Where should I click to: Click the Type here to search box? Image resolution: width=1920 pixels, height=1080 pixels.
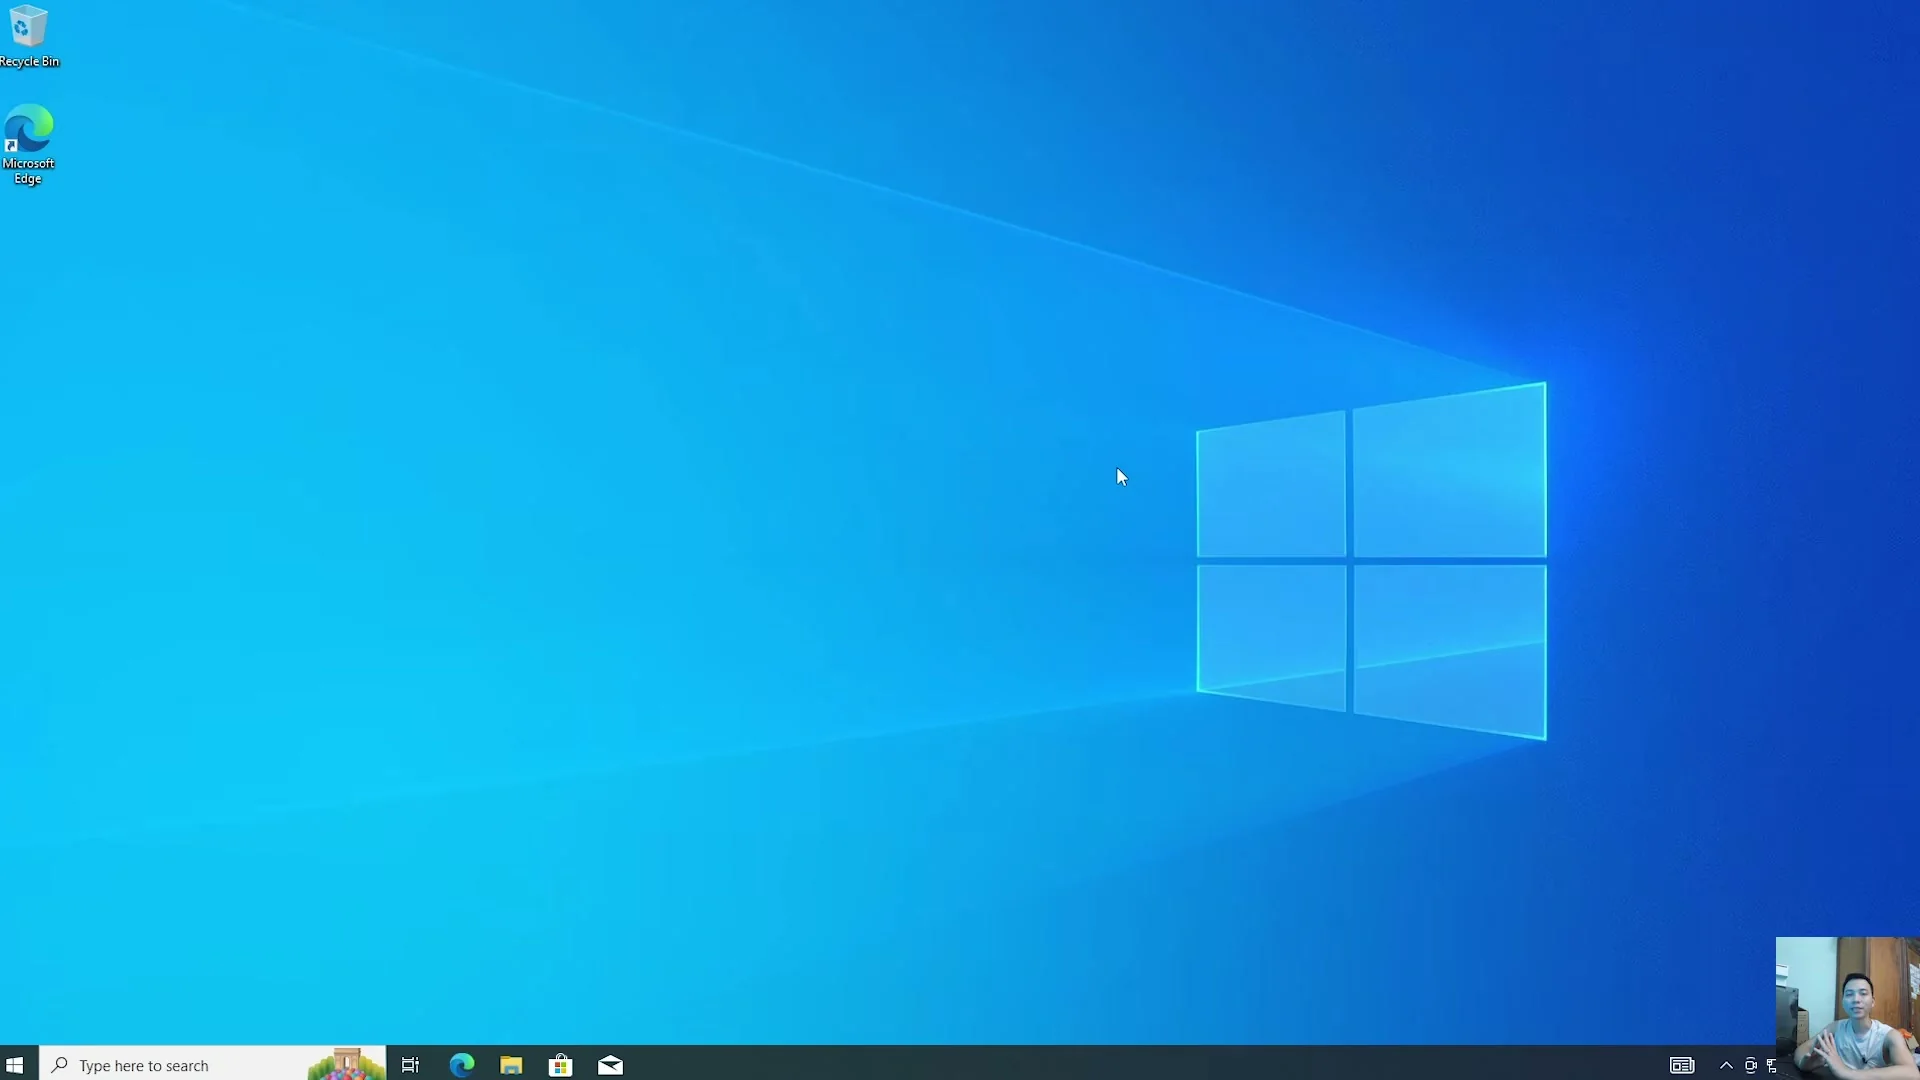click(x=212, y=1065)
